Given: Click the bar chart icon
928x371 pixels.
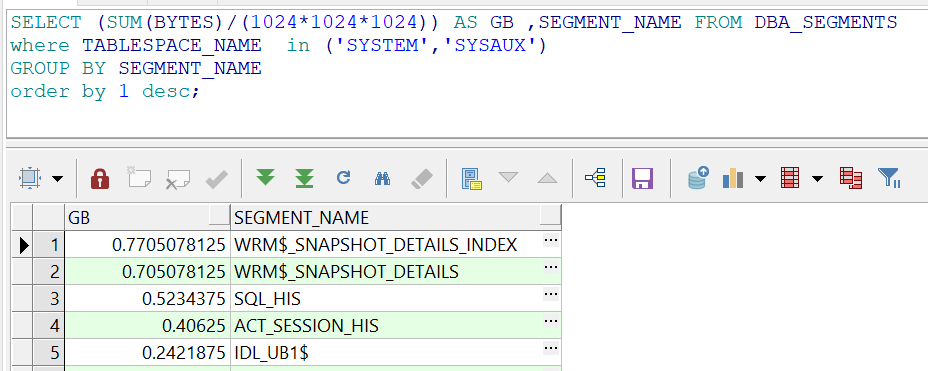Looking at the screenshot, I should (x=733, y=178).
